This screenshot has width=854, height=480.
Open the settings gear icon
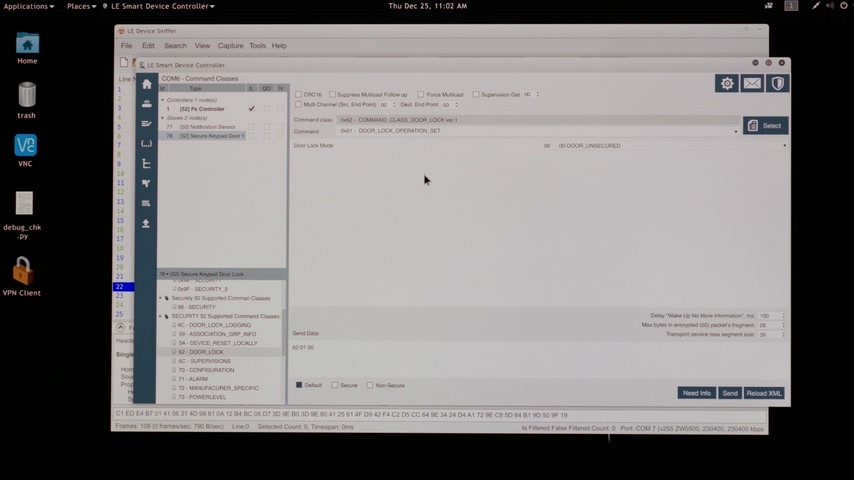tap(727, 84)
